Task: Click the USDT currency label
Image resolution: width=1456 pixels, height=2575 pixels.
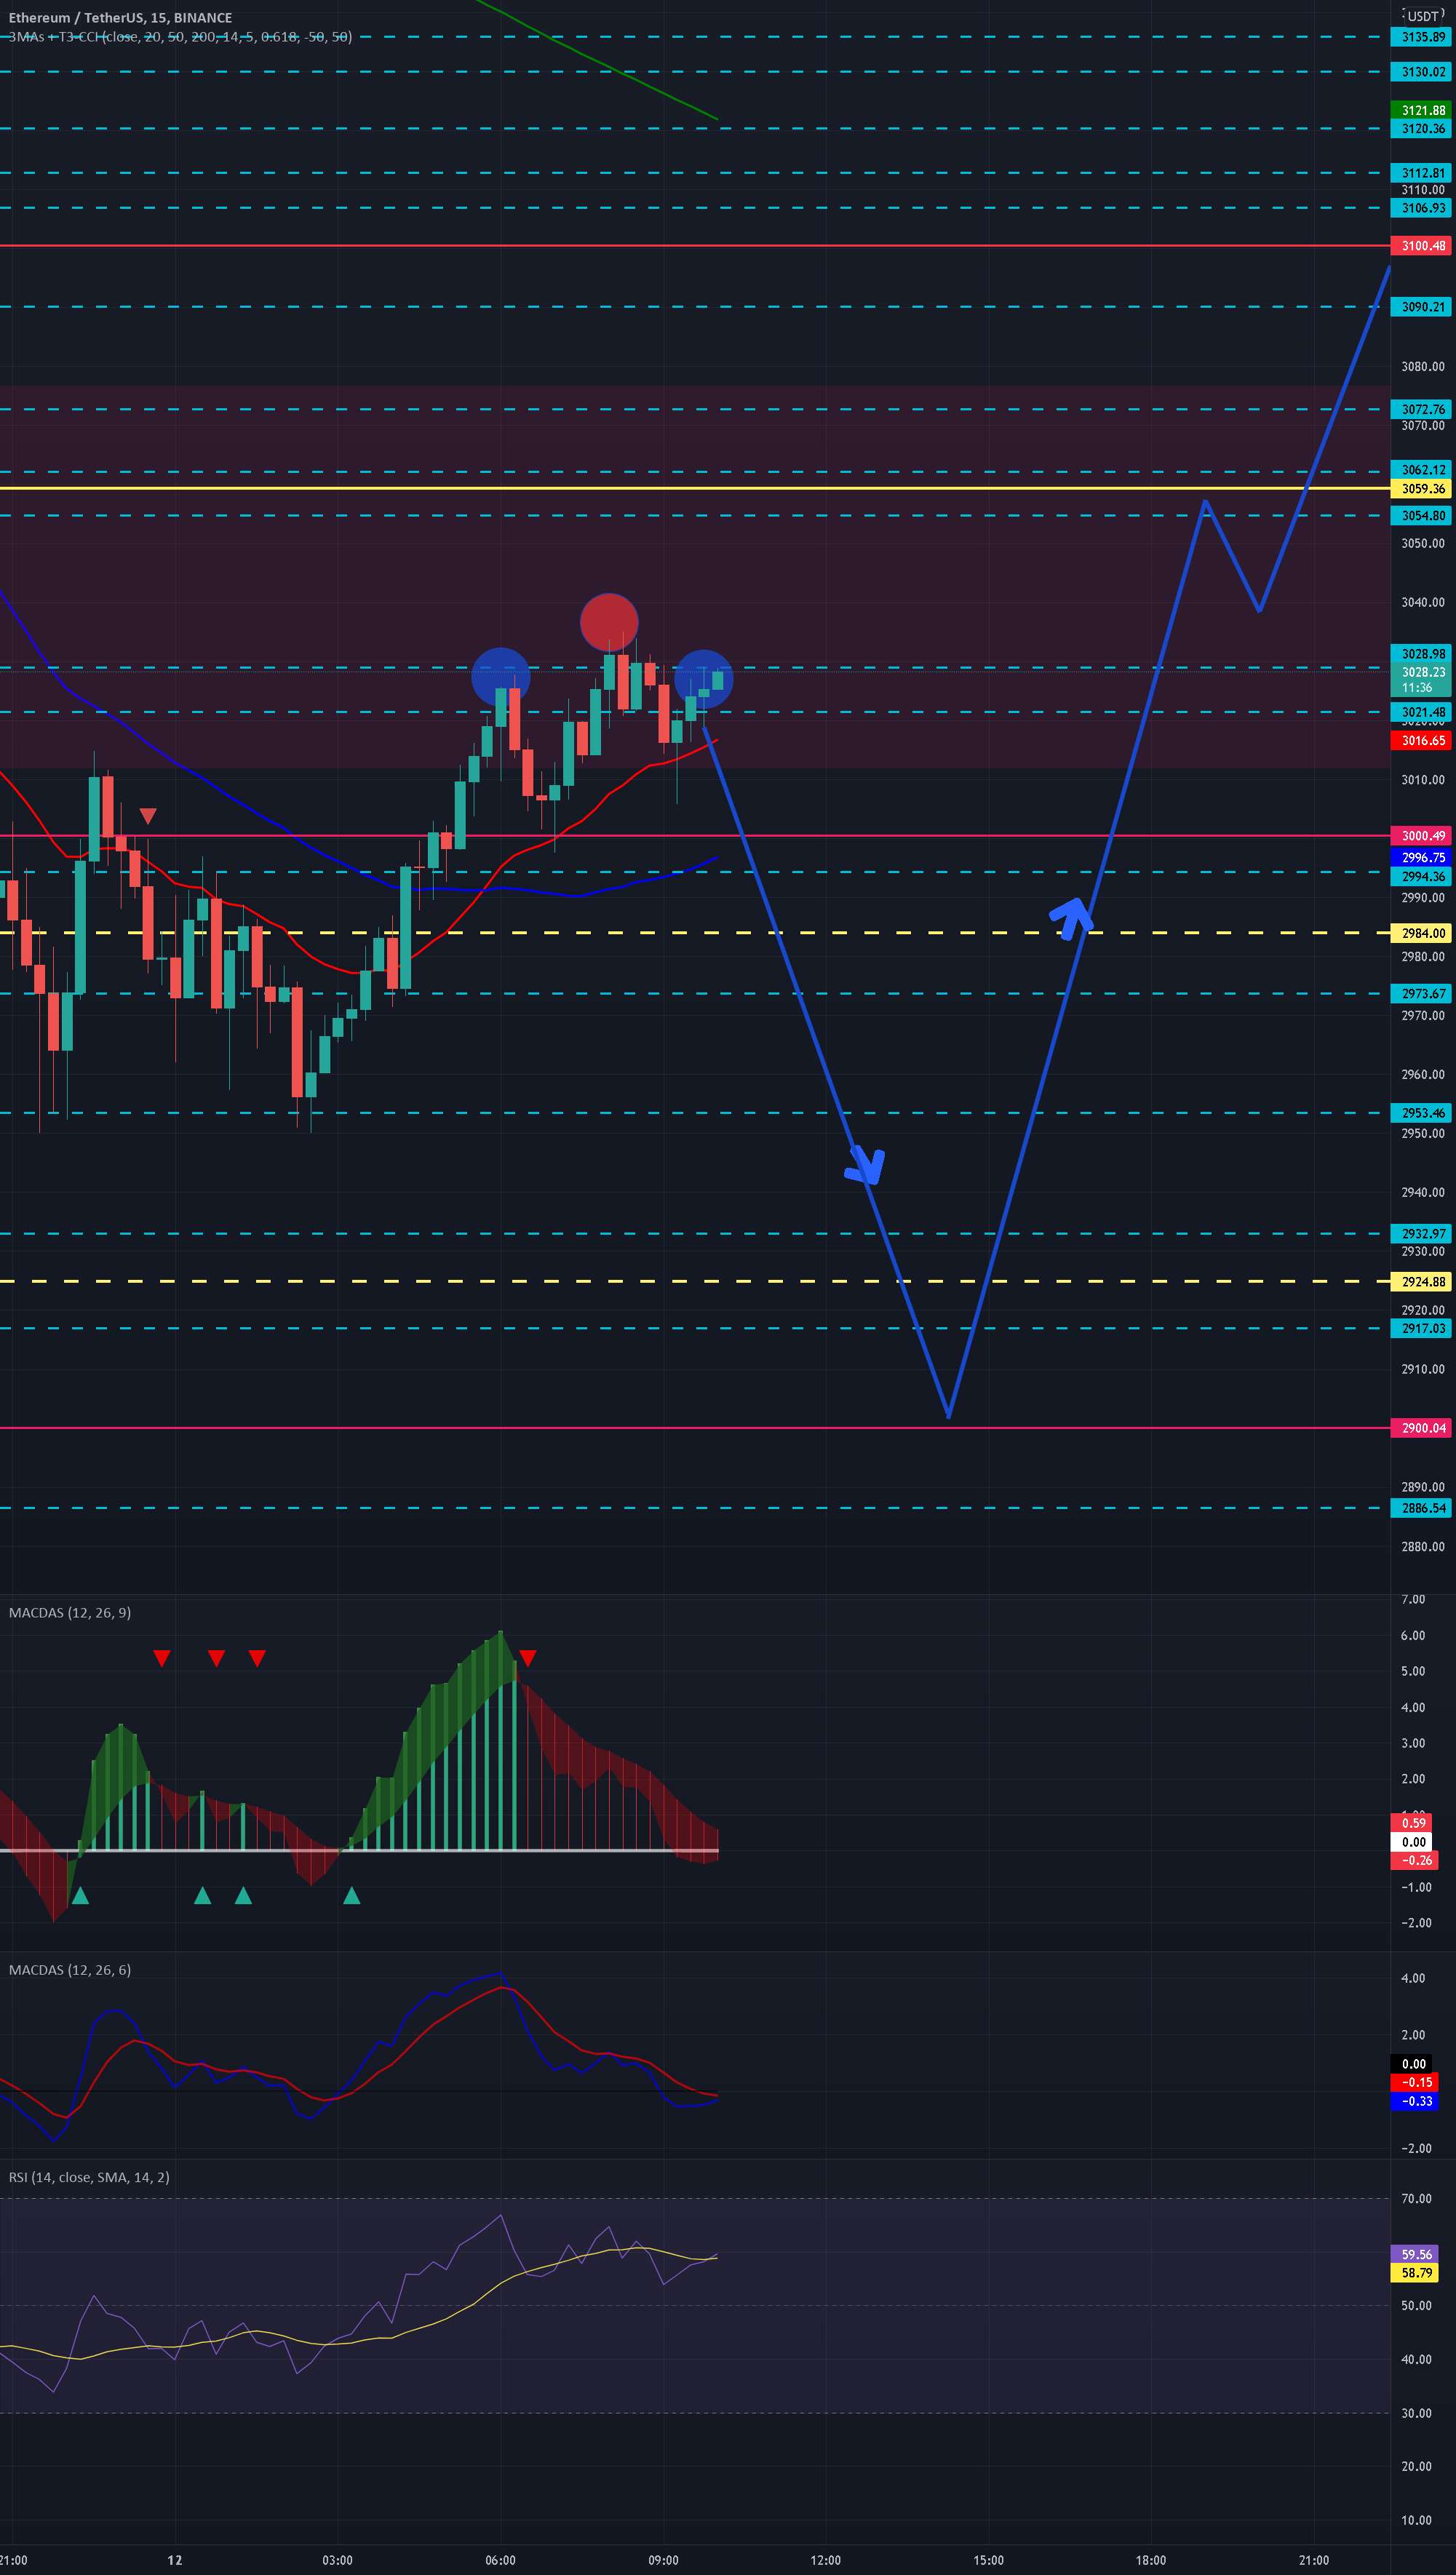Action: 1423,16
